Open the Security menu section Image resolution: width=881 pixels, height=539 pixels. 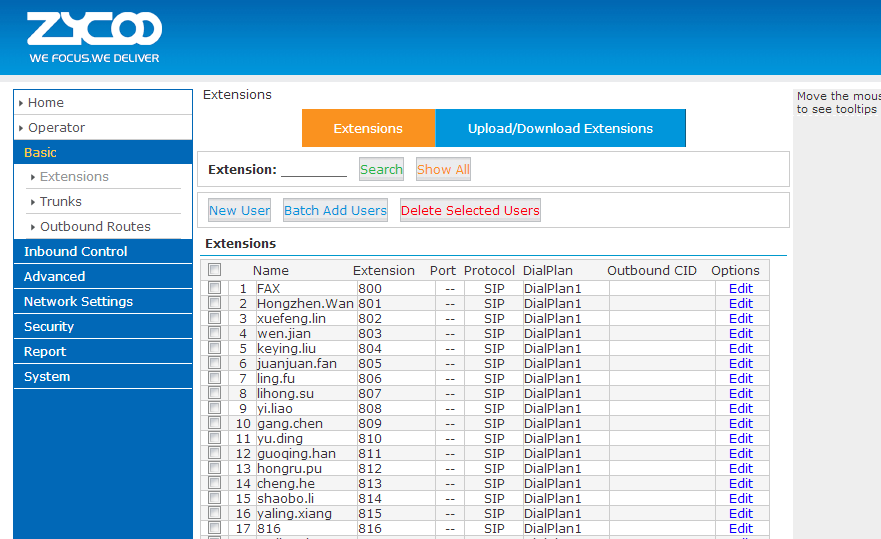pos(49,327)
